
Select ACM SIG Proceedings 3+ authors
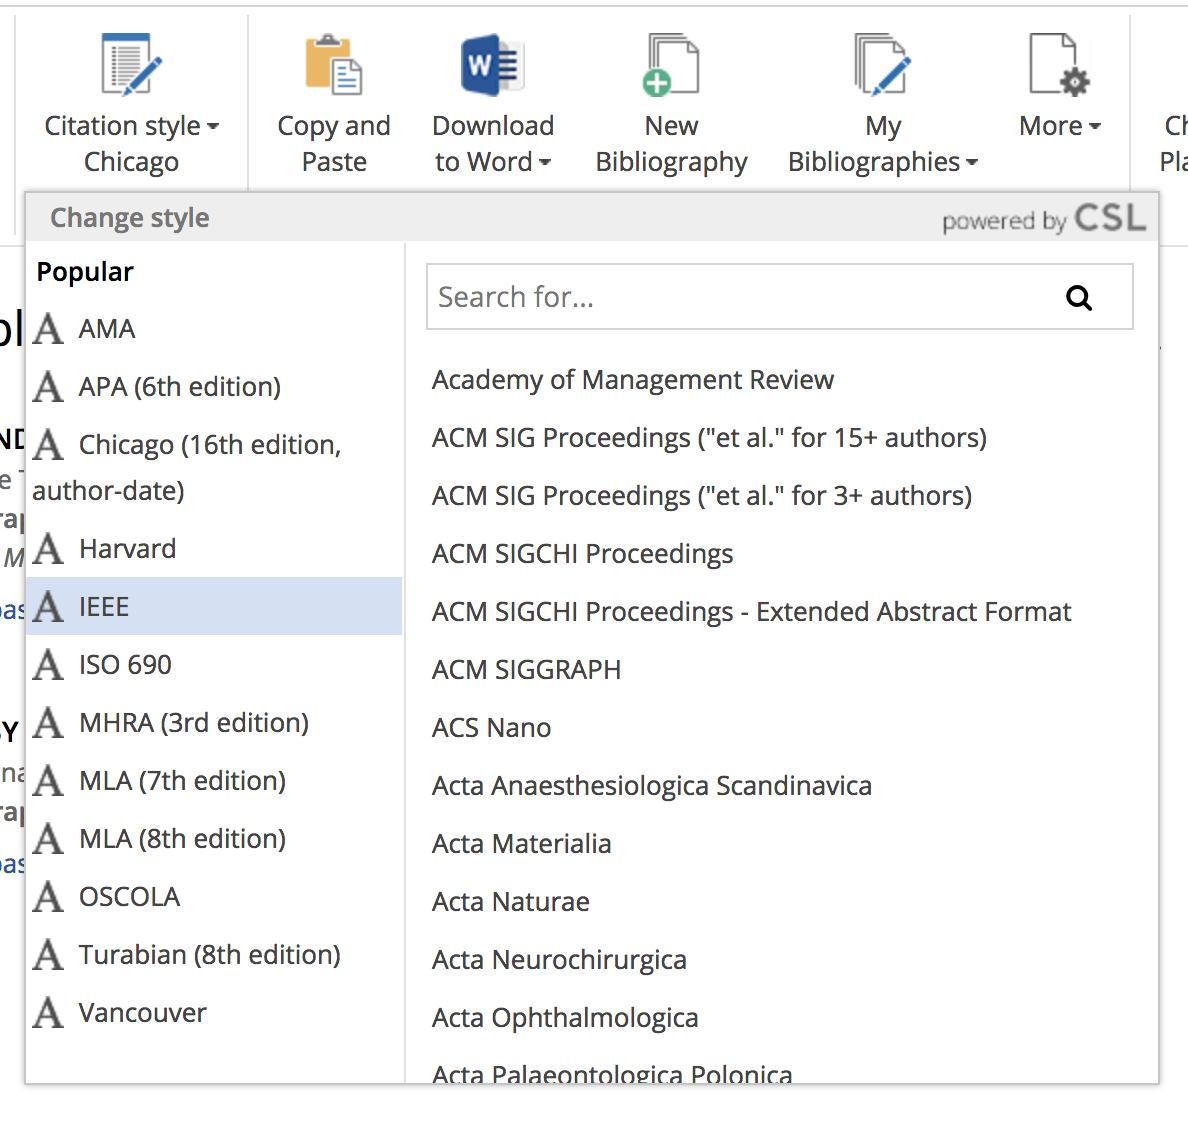point(702,495)
